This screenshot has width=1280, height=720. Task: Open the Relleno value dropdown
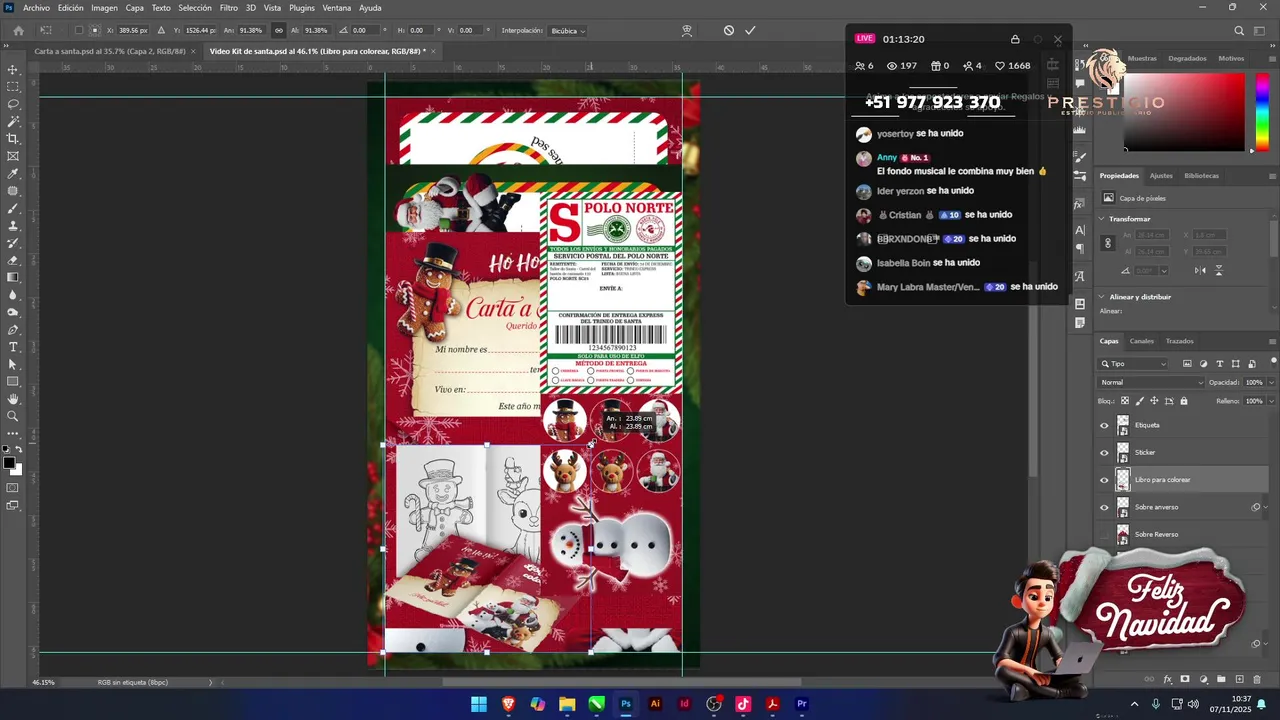pos(1271,401)
